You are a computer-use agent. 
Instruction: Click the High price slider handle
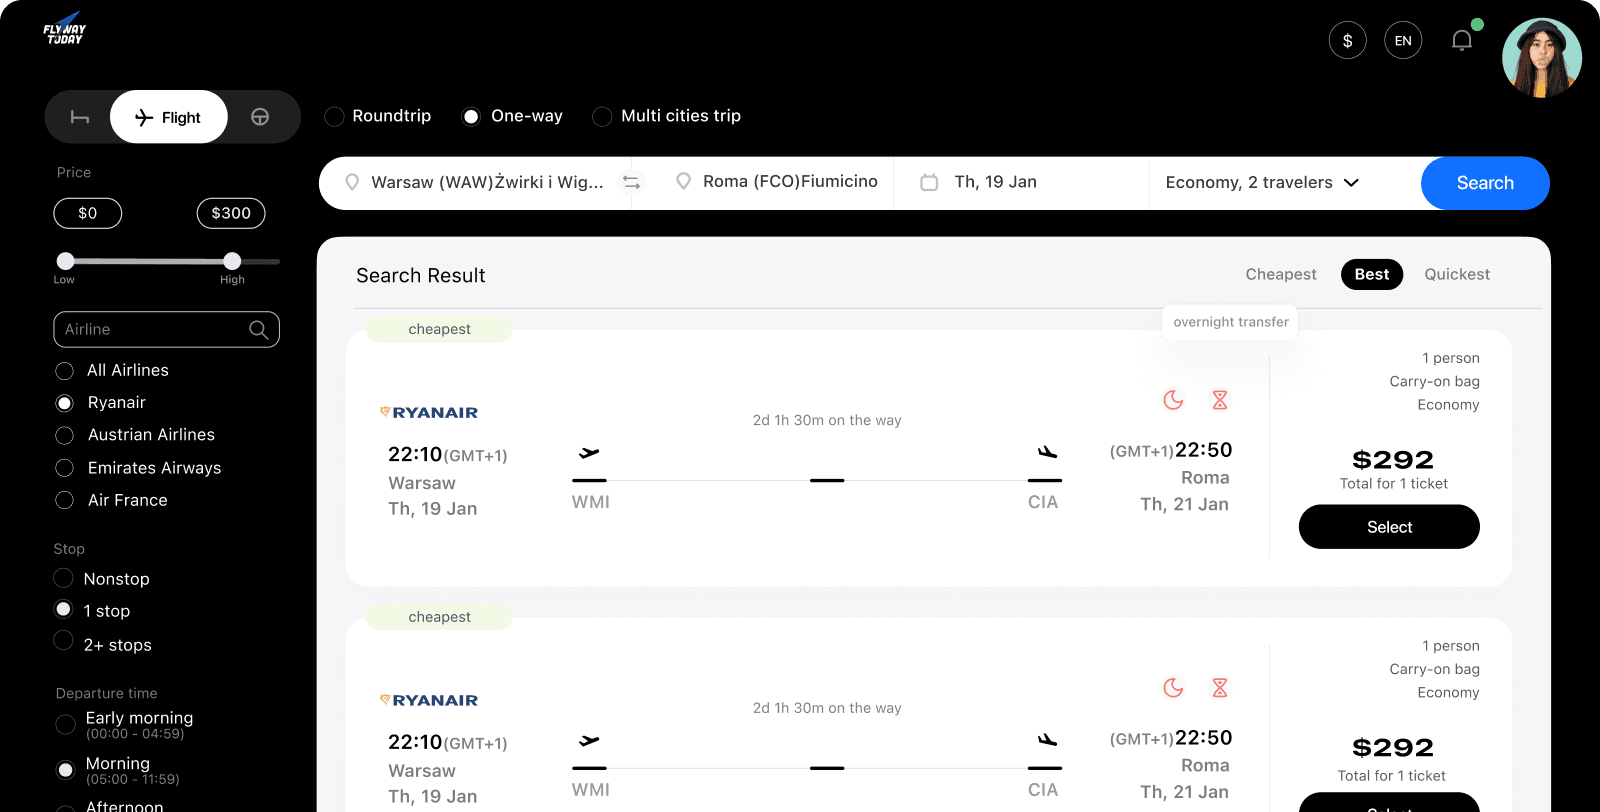click(232, 261)
